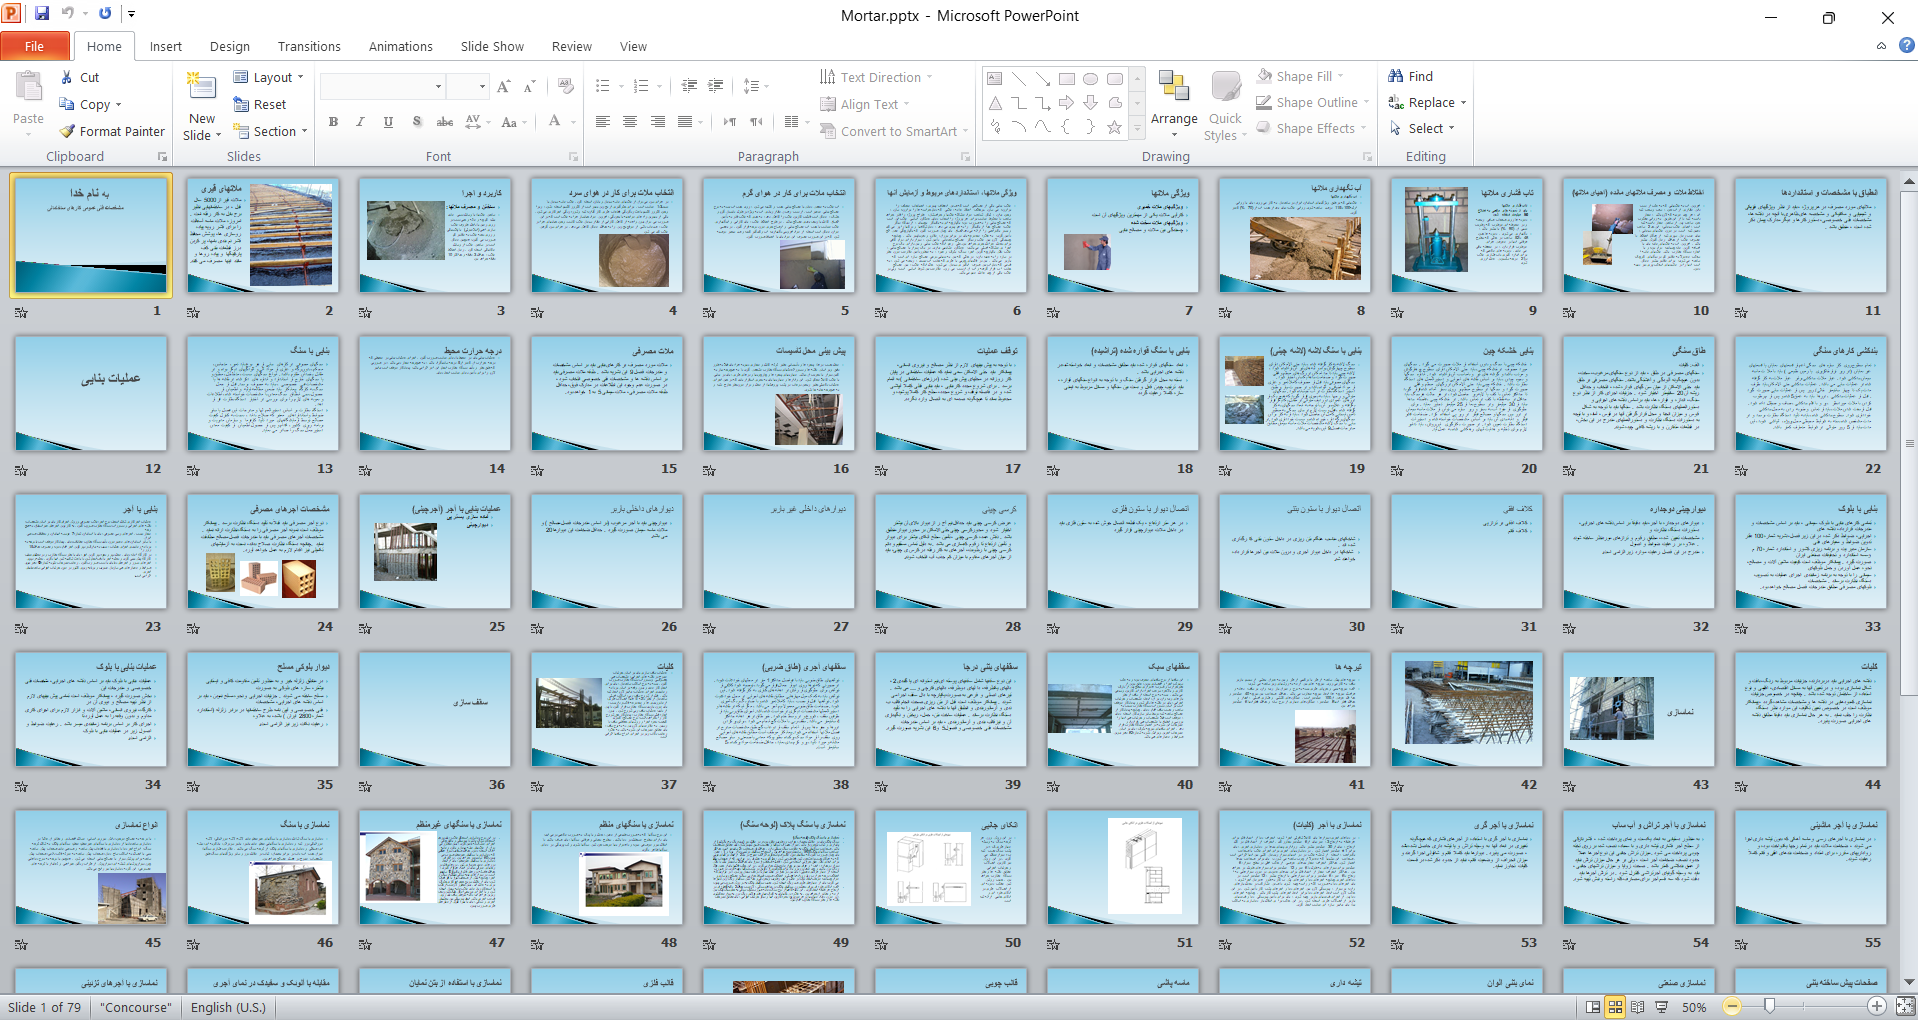
Task: Click the Undo arrow in the title bar
Action: pos(68,14)
